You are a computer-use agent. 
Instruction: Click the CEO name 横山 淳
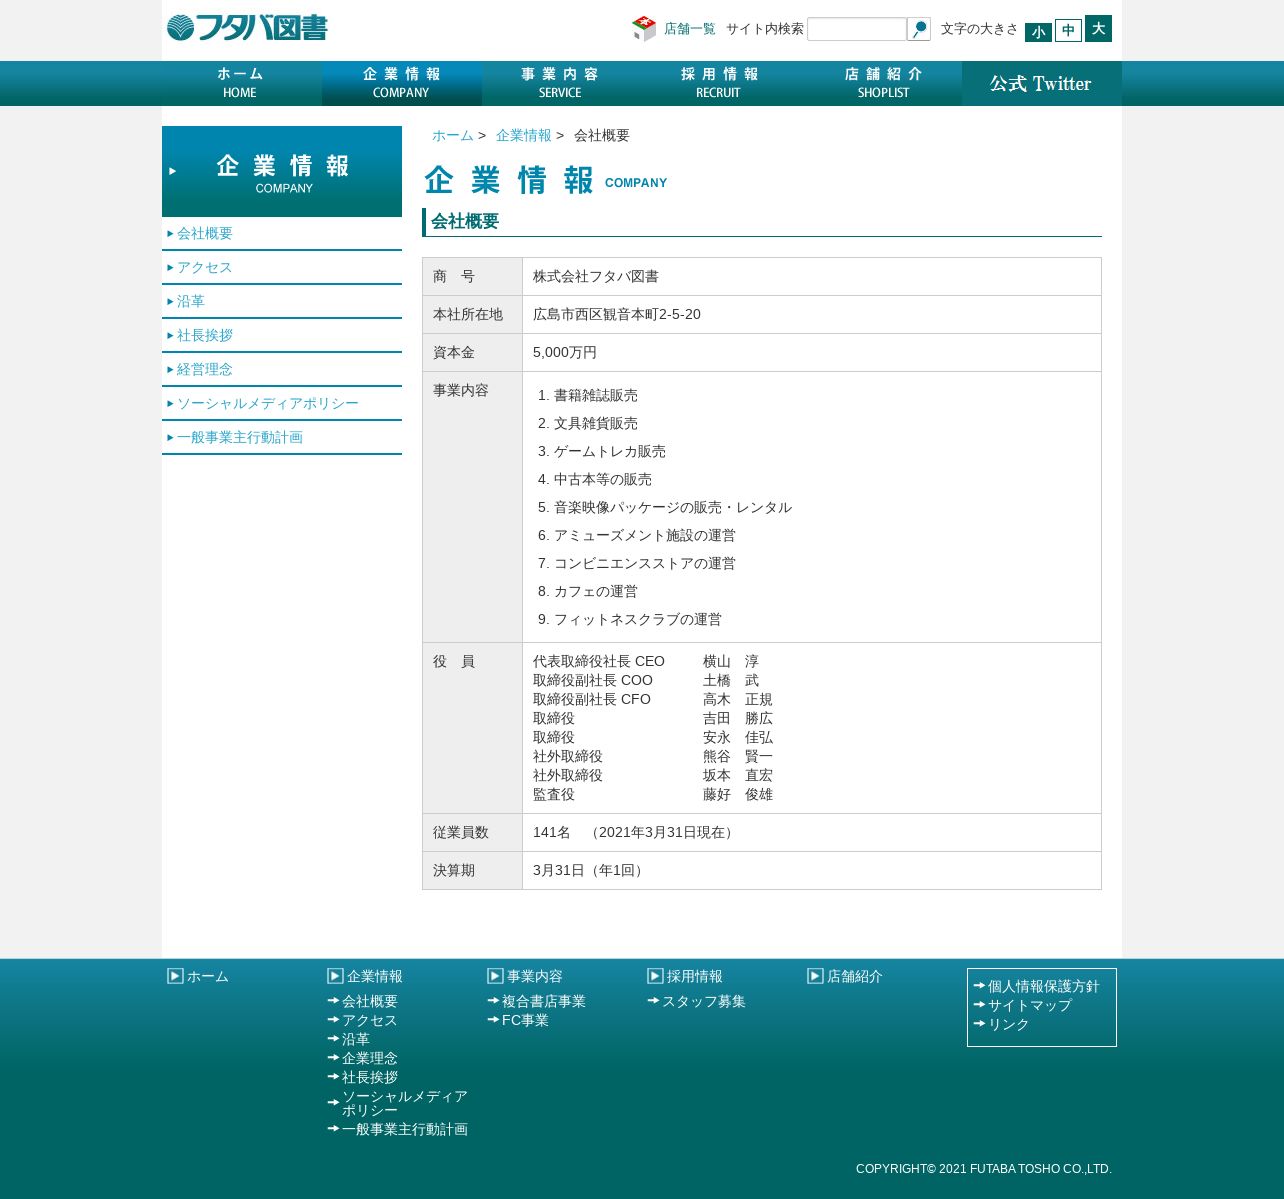(731, 661)
